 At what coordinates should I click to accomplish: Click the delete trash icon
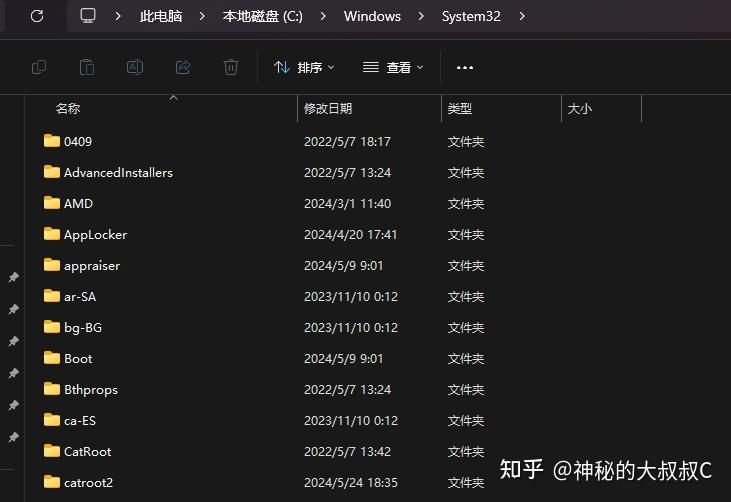point(231,68)
